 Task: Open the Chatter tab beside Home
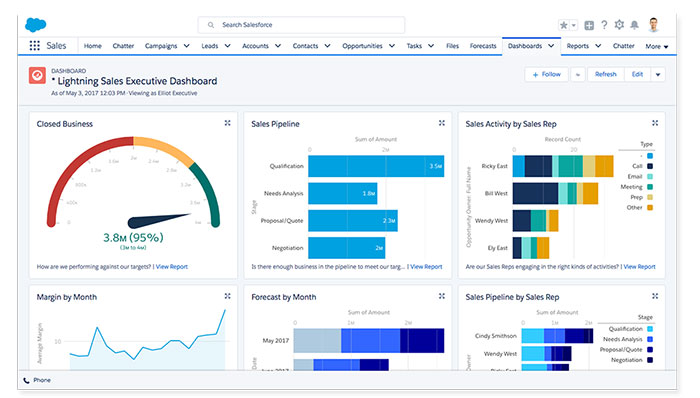[123, 46]
